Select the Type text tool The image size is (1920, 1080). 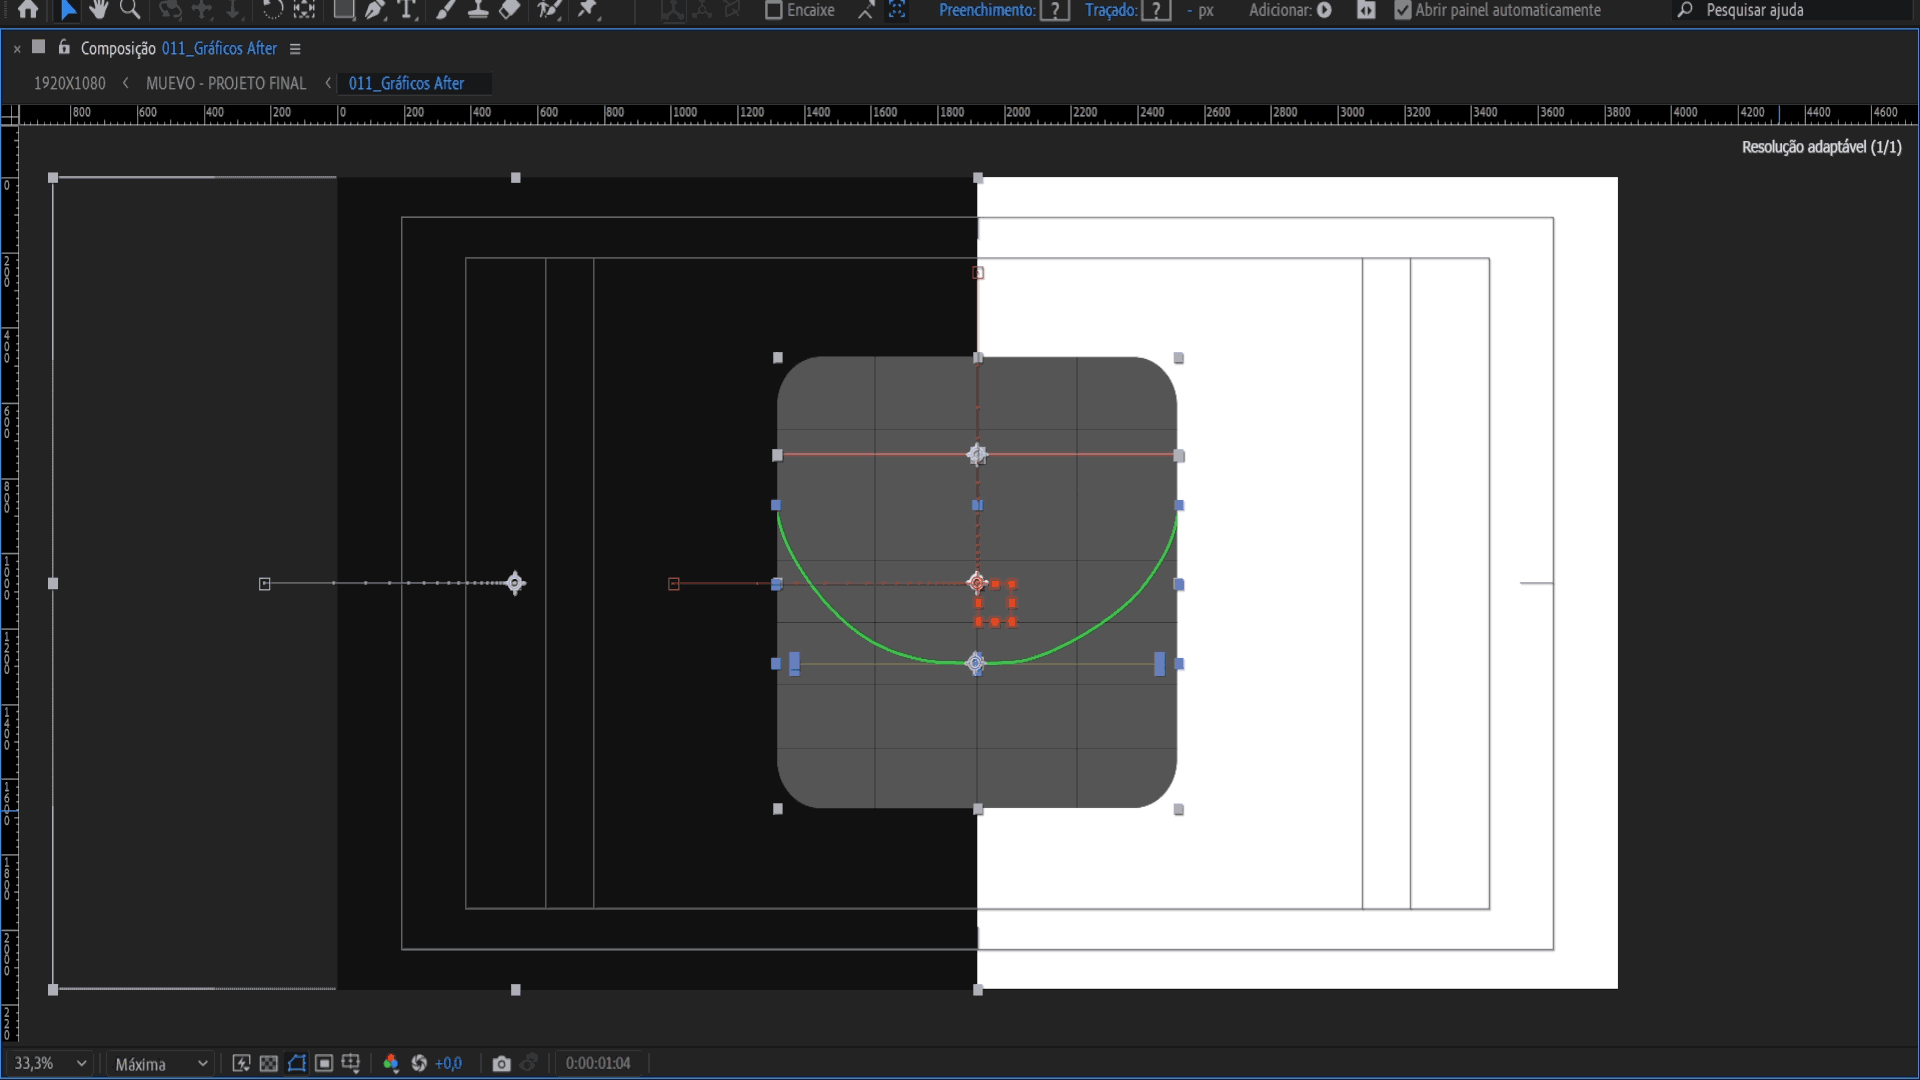[407, 10]
